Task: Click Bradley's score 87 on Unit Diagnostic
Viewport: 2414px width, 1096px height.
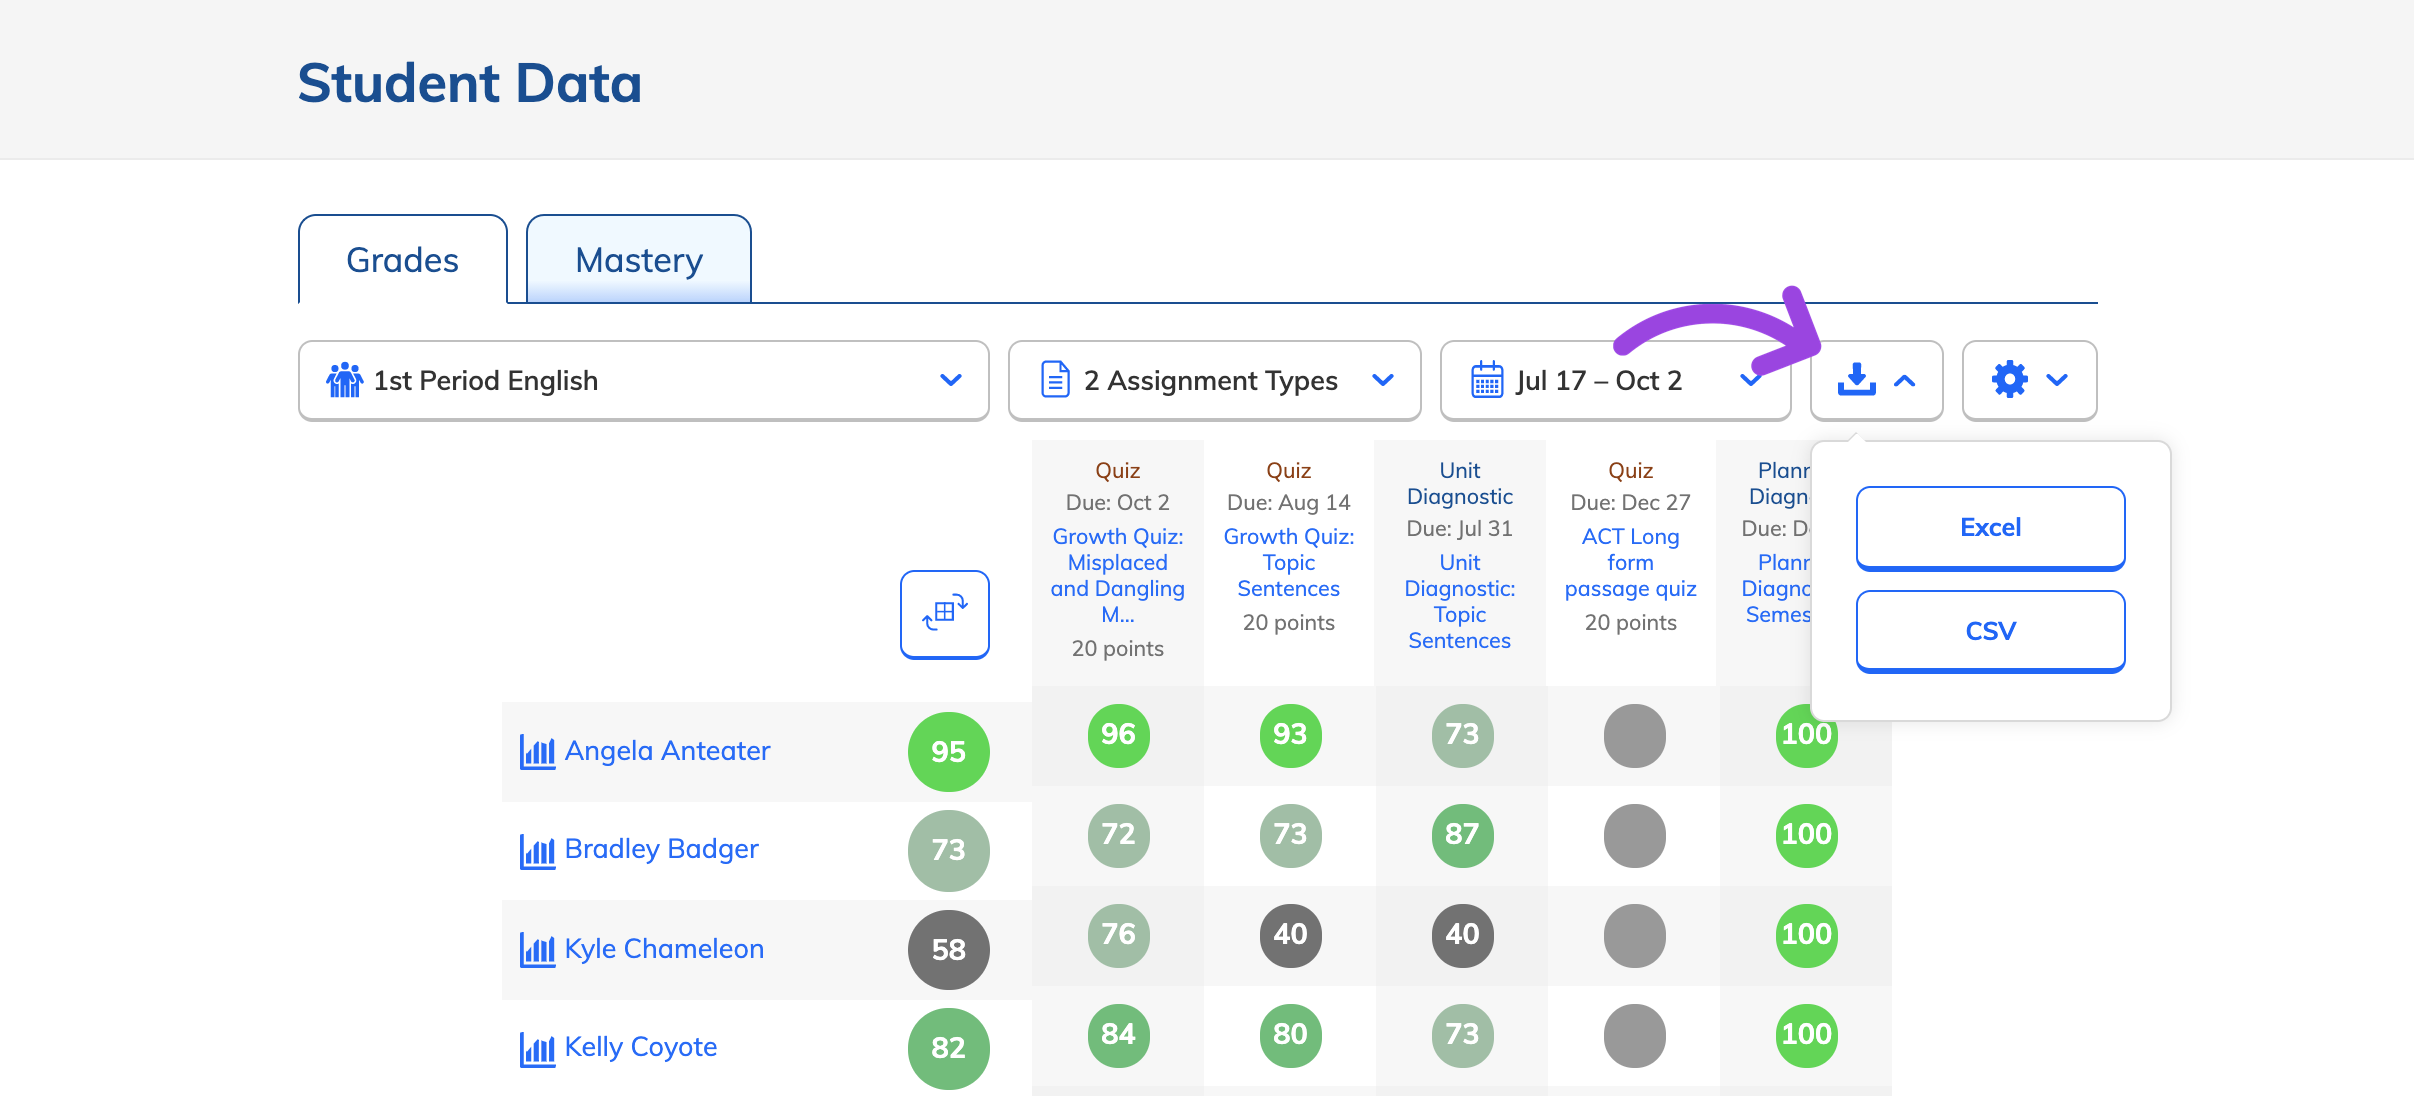Action: (x=1463, y=835)
